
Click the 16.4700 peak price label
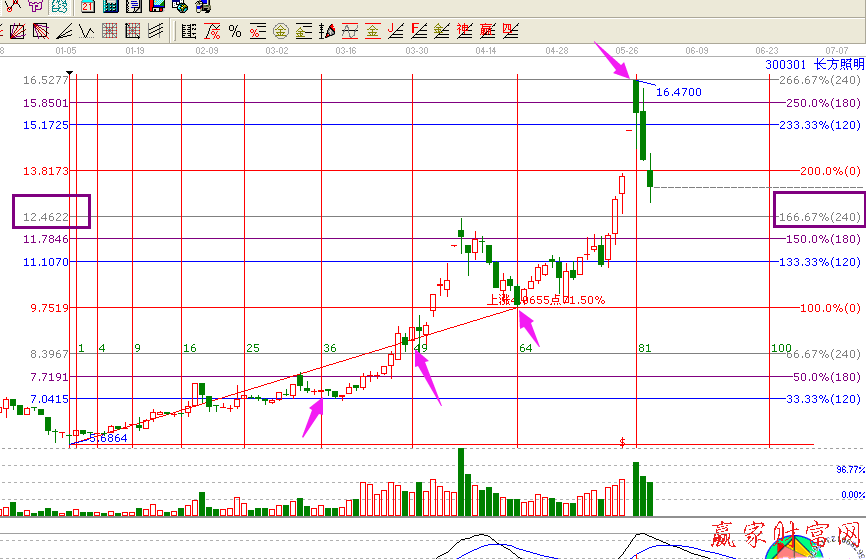678,92
